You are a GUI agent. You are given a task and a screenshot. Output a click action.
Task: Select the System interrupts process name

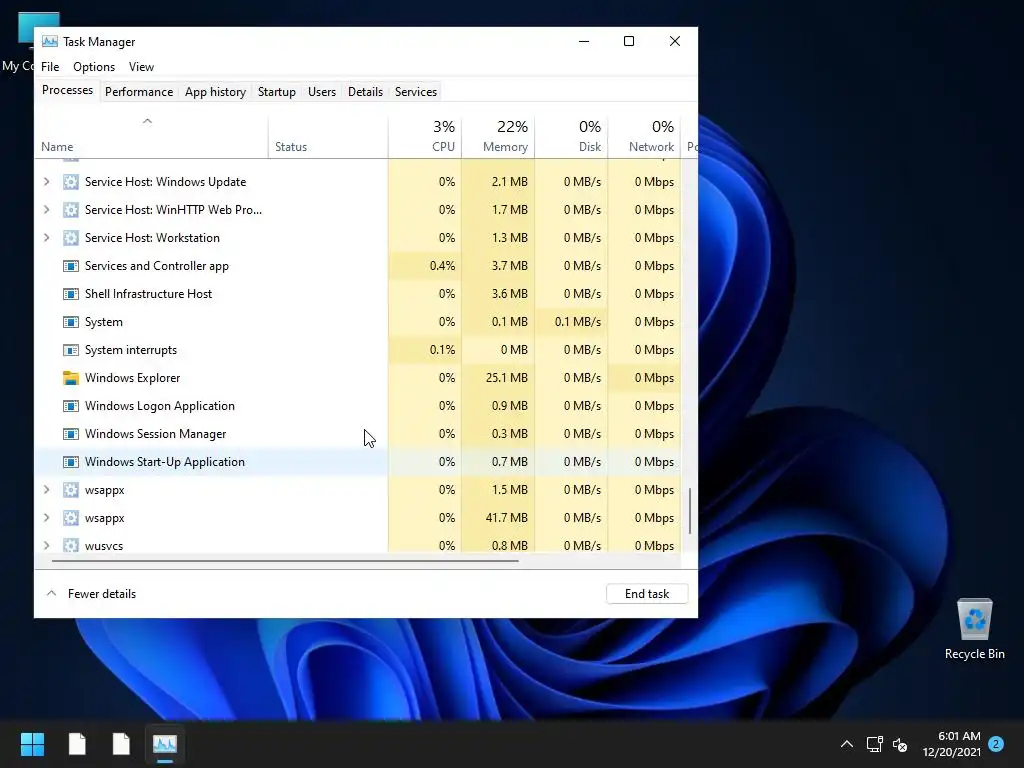coord(131,350)
